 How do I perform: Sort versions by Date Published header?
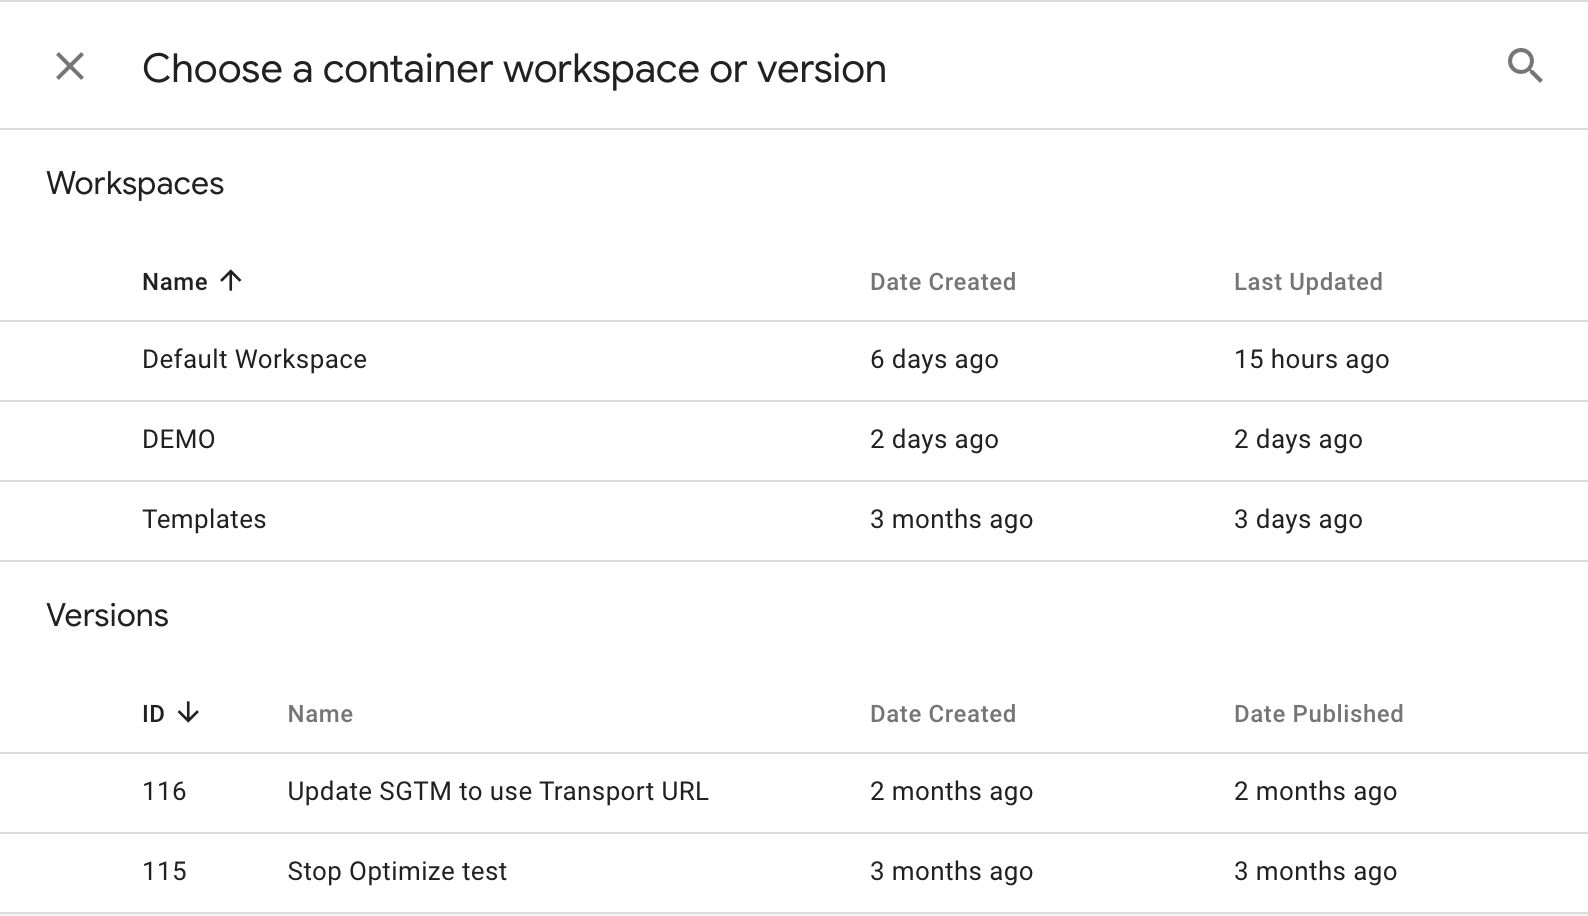coord(1318,714)
